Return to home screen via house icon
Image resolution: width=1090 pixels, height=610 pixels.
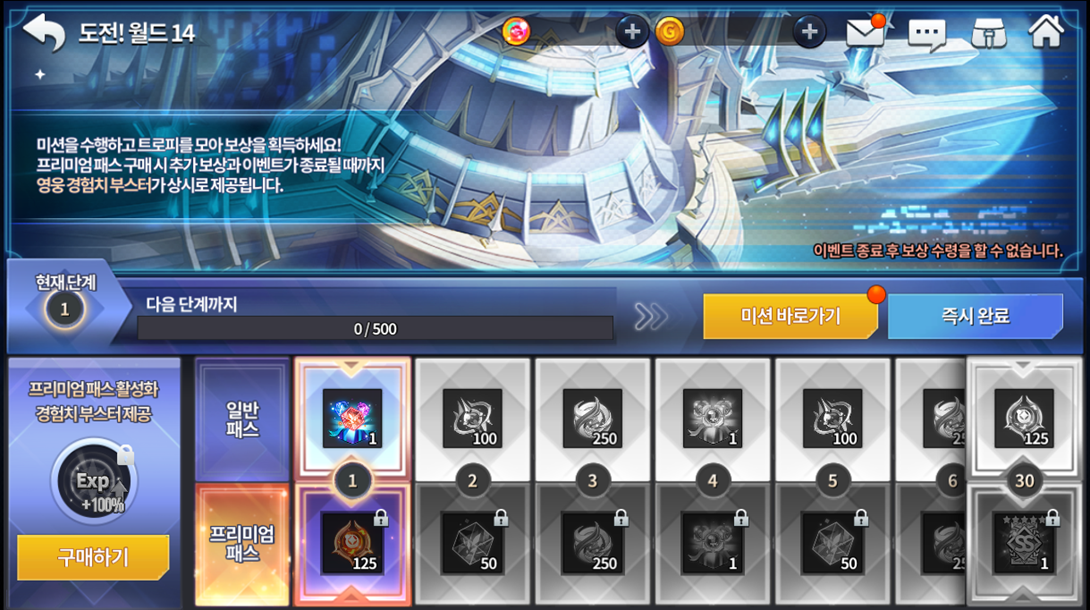pos(1046,31)
